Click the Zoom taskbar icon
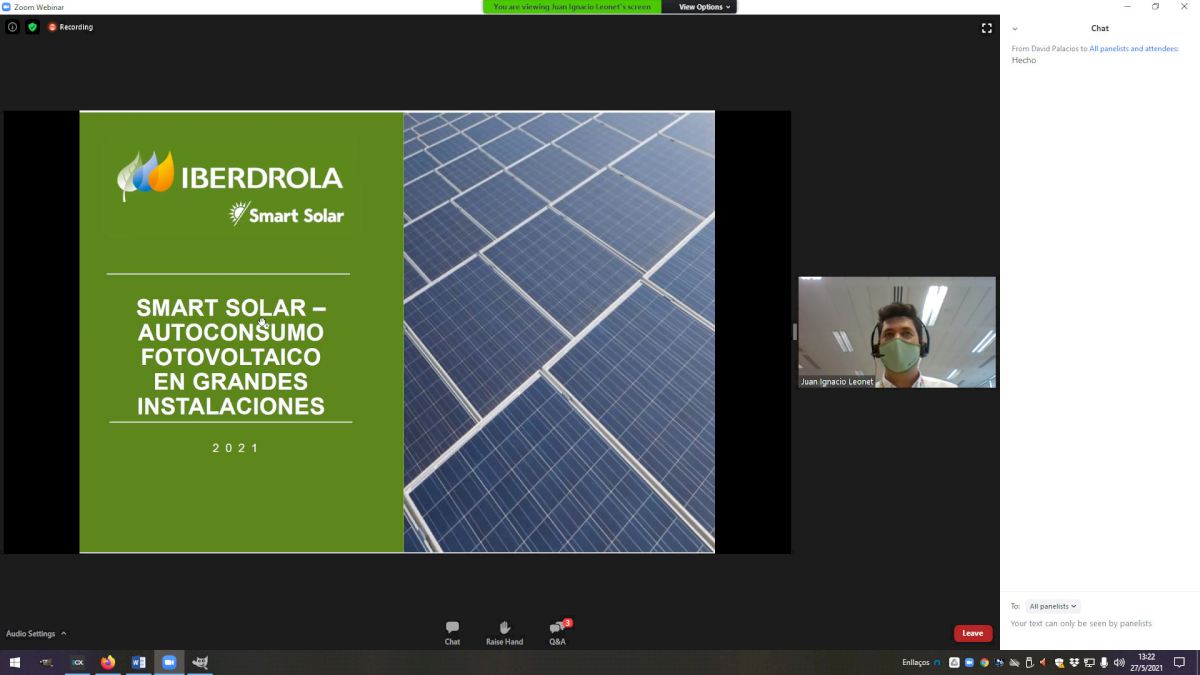 coord(169,662)
